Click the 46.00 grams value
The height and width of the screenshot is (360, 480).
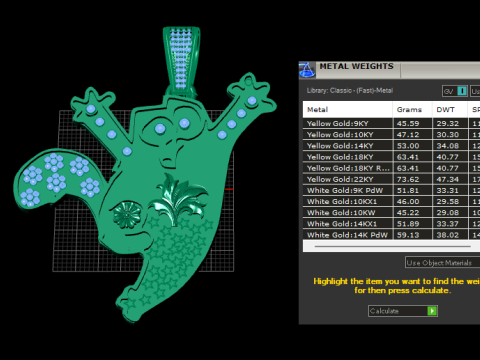coord(408,202)
